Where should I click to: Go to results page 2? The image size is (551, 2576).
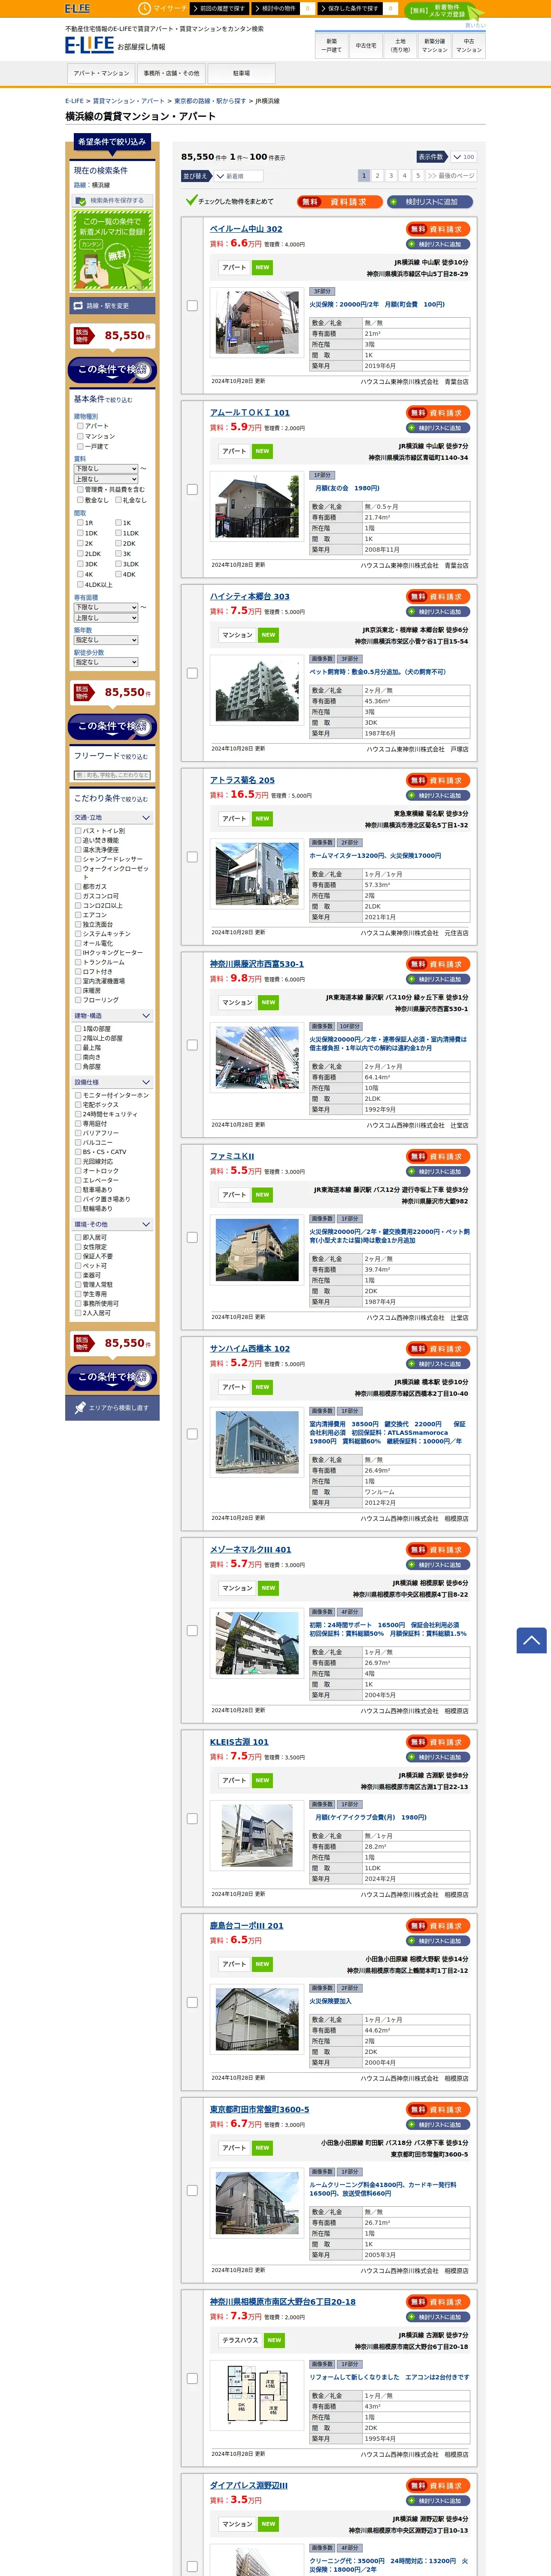(377, 176)
